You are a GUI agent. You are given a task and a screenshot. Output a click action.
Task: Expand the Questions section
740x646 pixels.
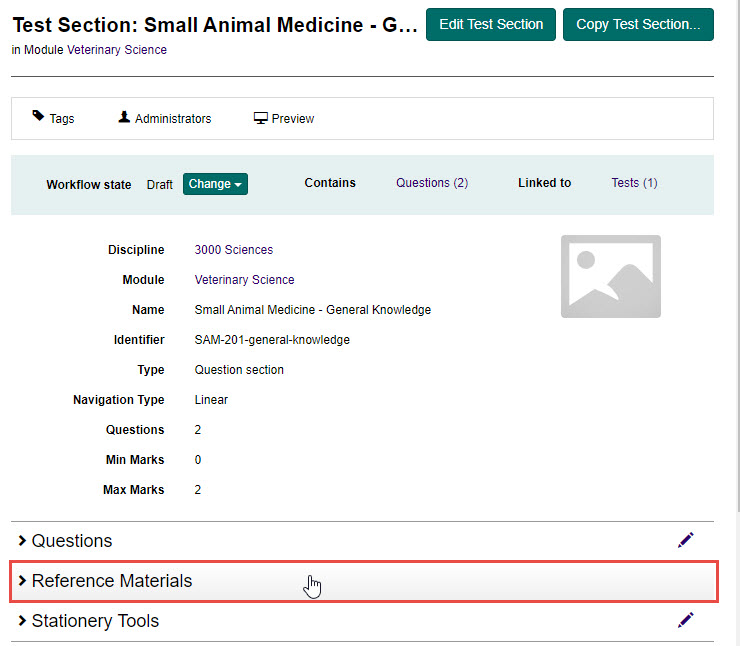pos(72,541)
